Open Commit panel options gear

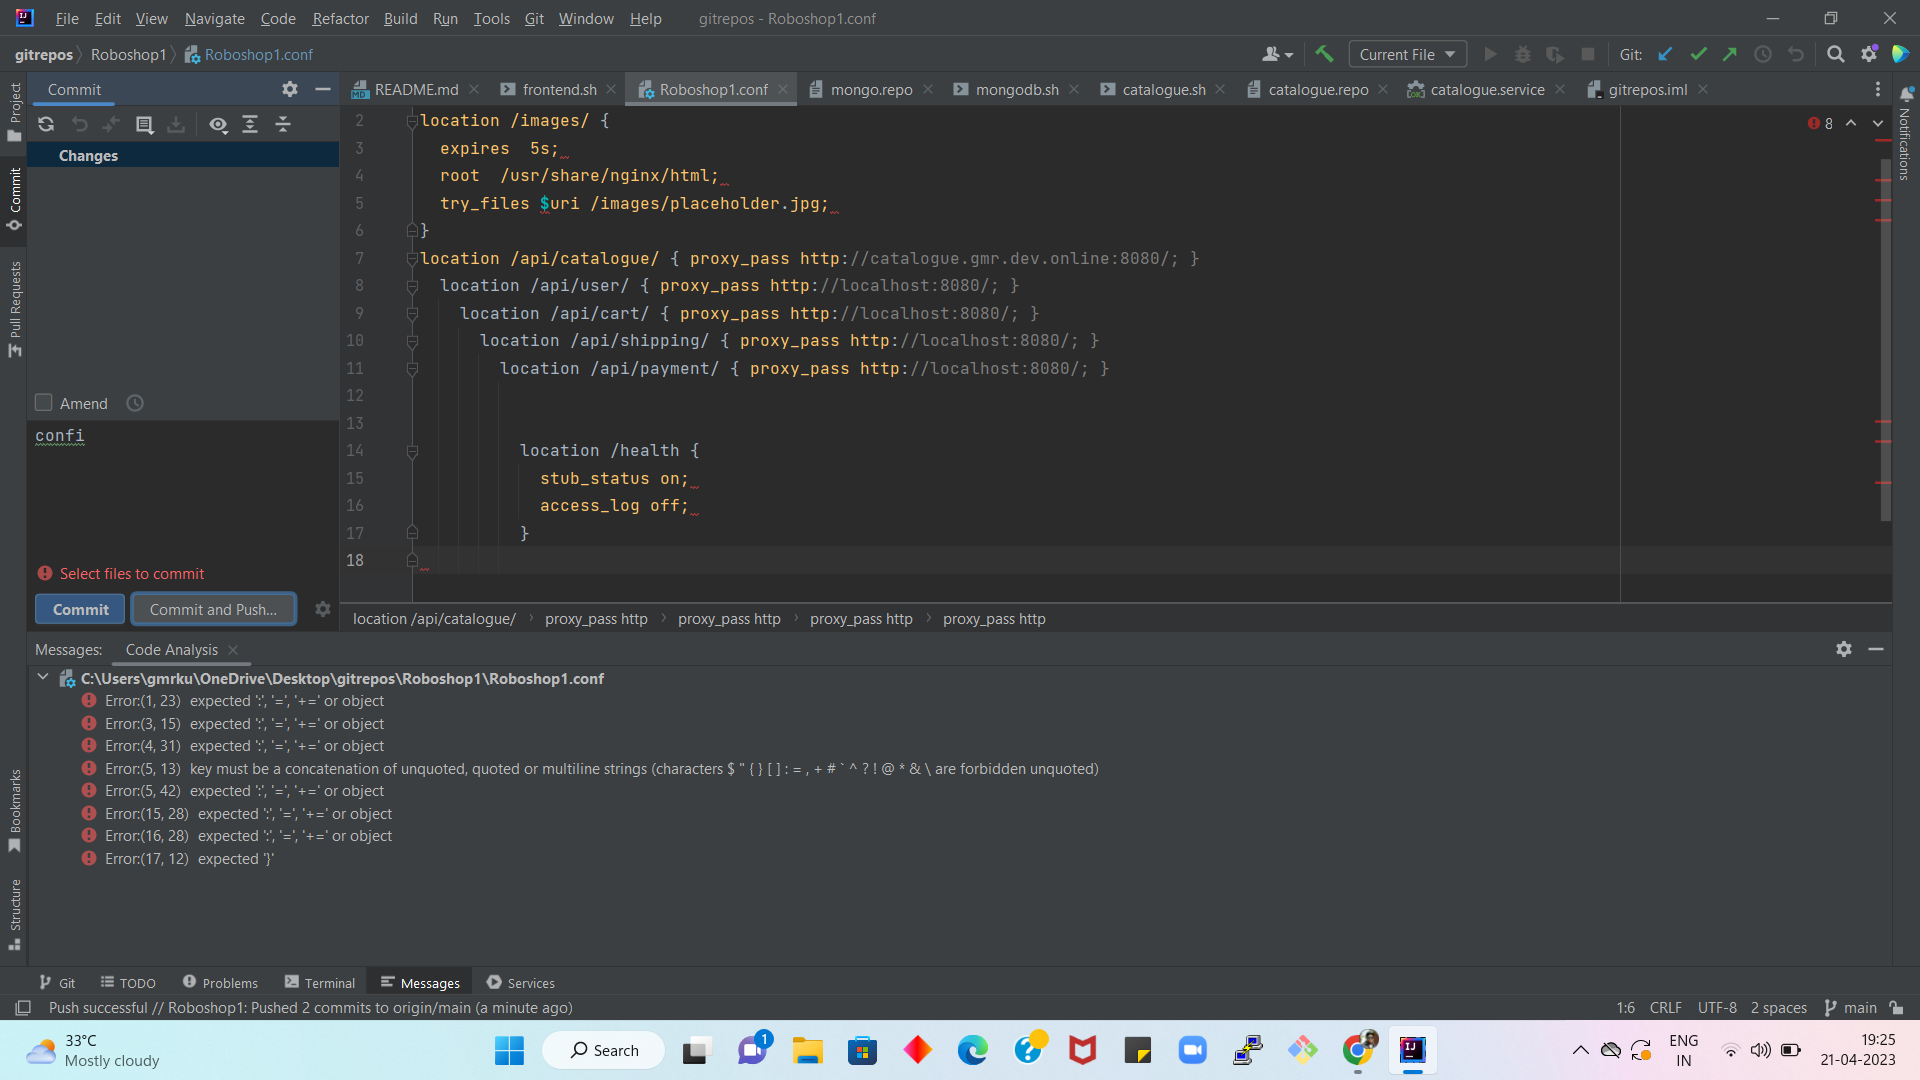pos(290,89)
